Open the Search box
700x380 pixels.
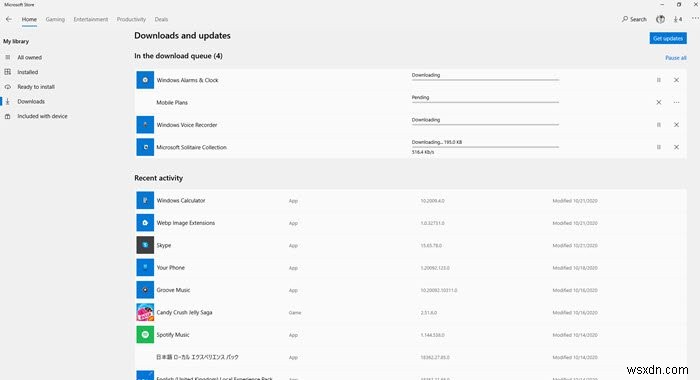tap(634, 19)
